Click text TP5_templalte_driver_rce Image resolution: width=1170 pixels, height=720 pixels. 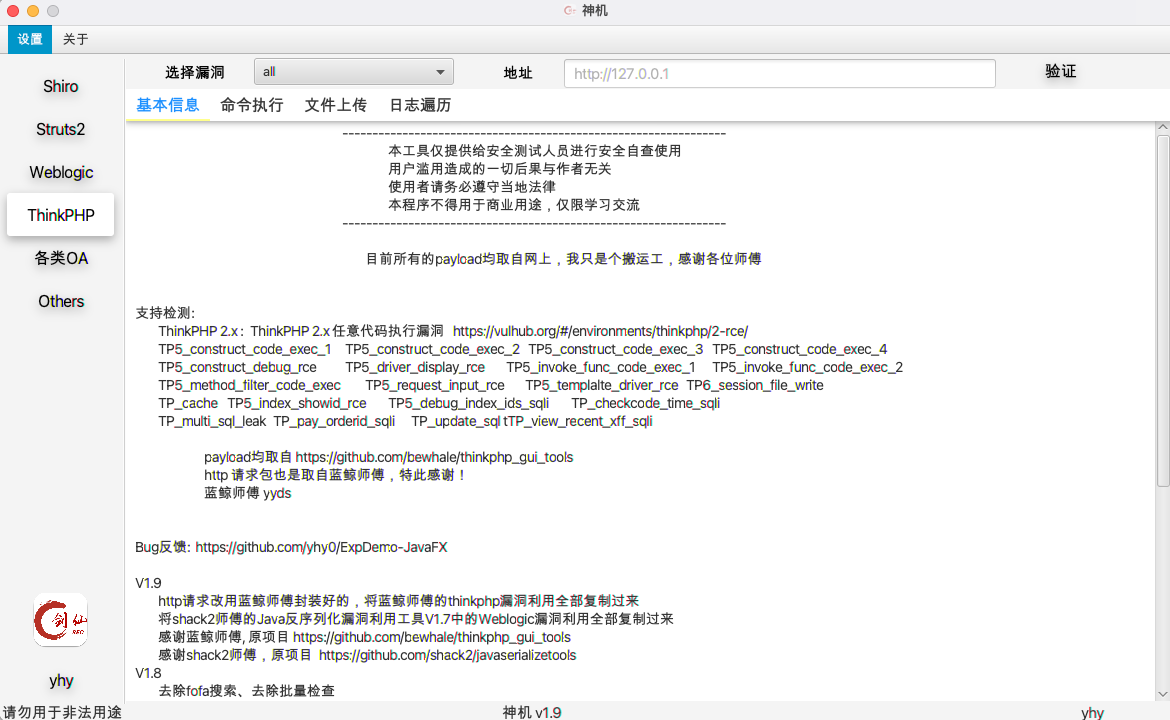601,386
